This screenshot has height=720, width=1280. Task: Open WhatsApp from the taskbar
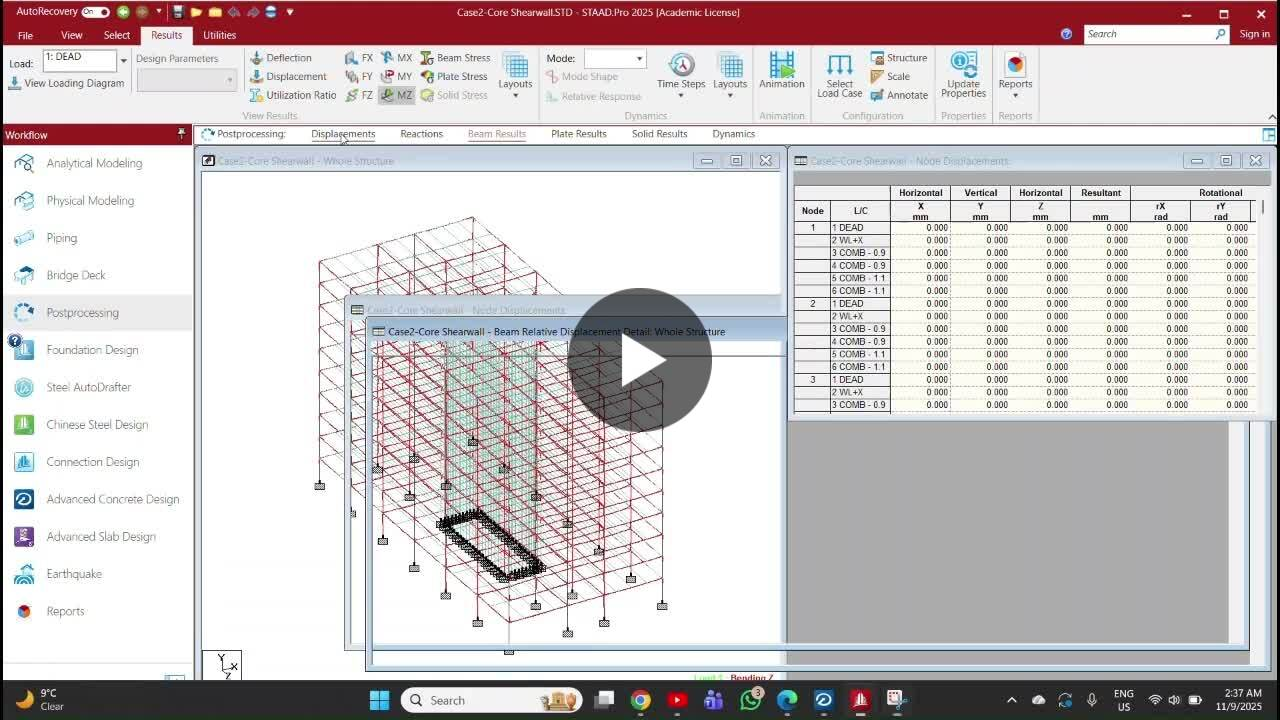(x=750, y=700)
